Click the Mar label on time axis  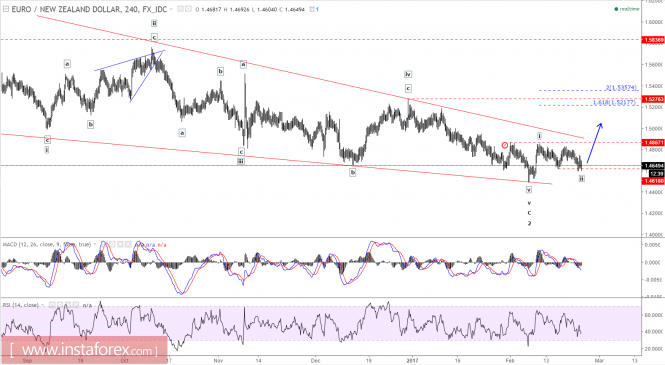(599, 361)
